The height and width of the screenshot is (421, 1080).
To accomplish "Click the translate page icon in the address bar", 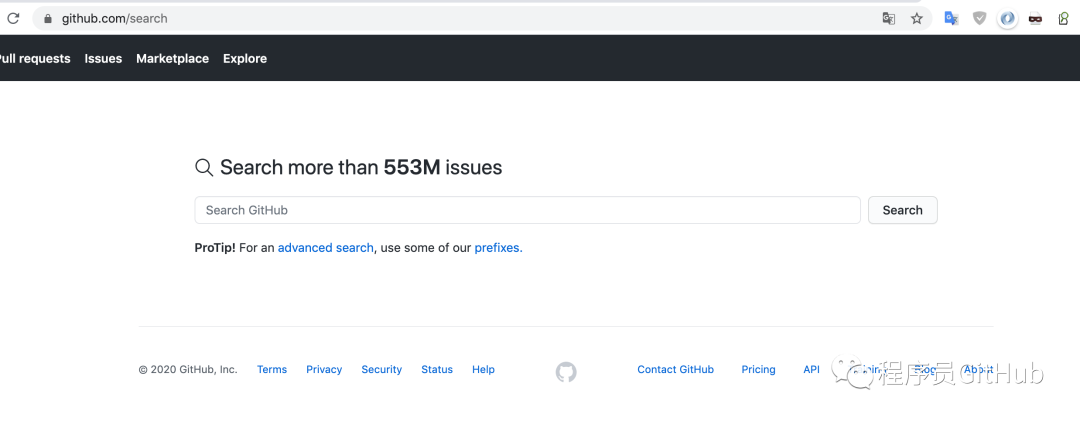I will (x=888, y=18).
